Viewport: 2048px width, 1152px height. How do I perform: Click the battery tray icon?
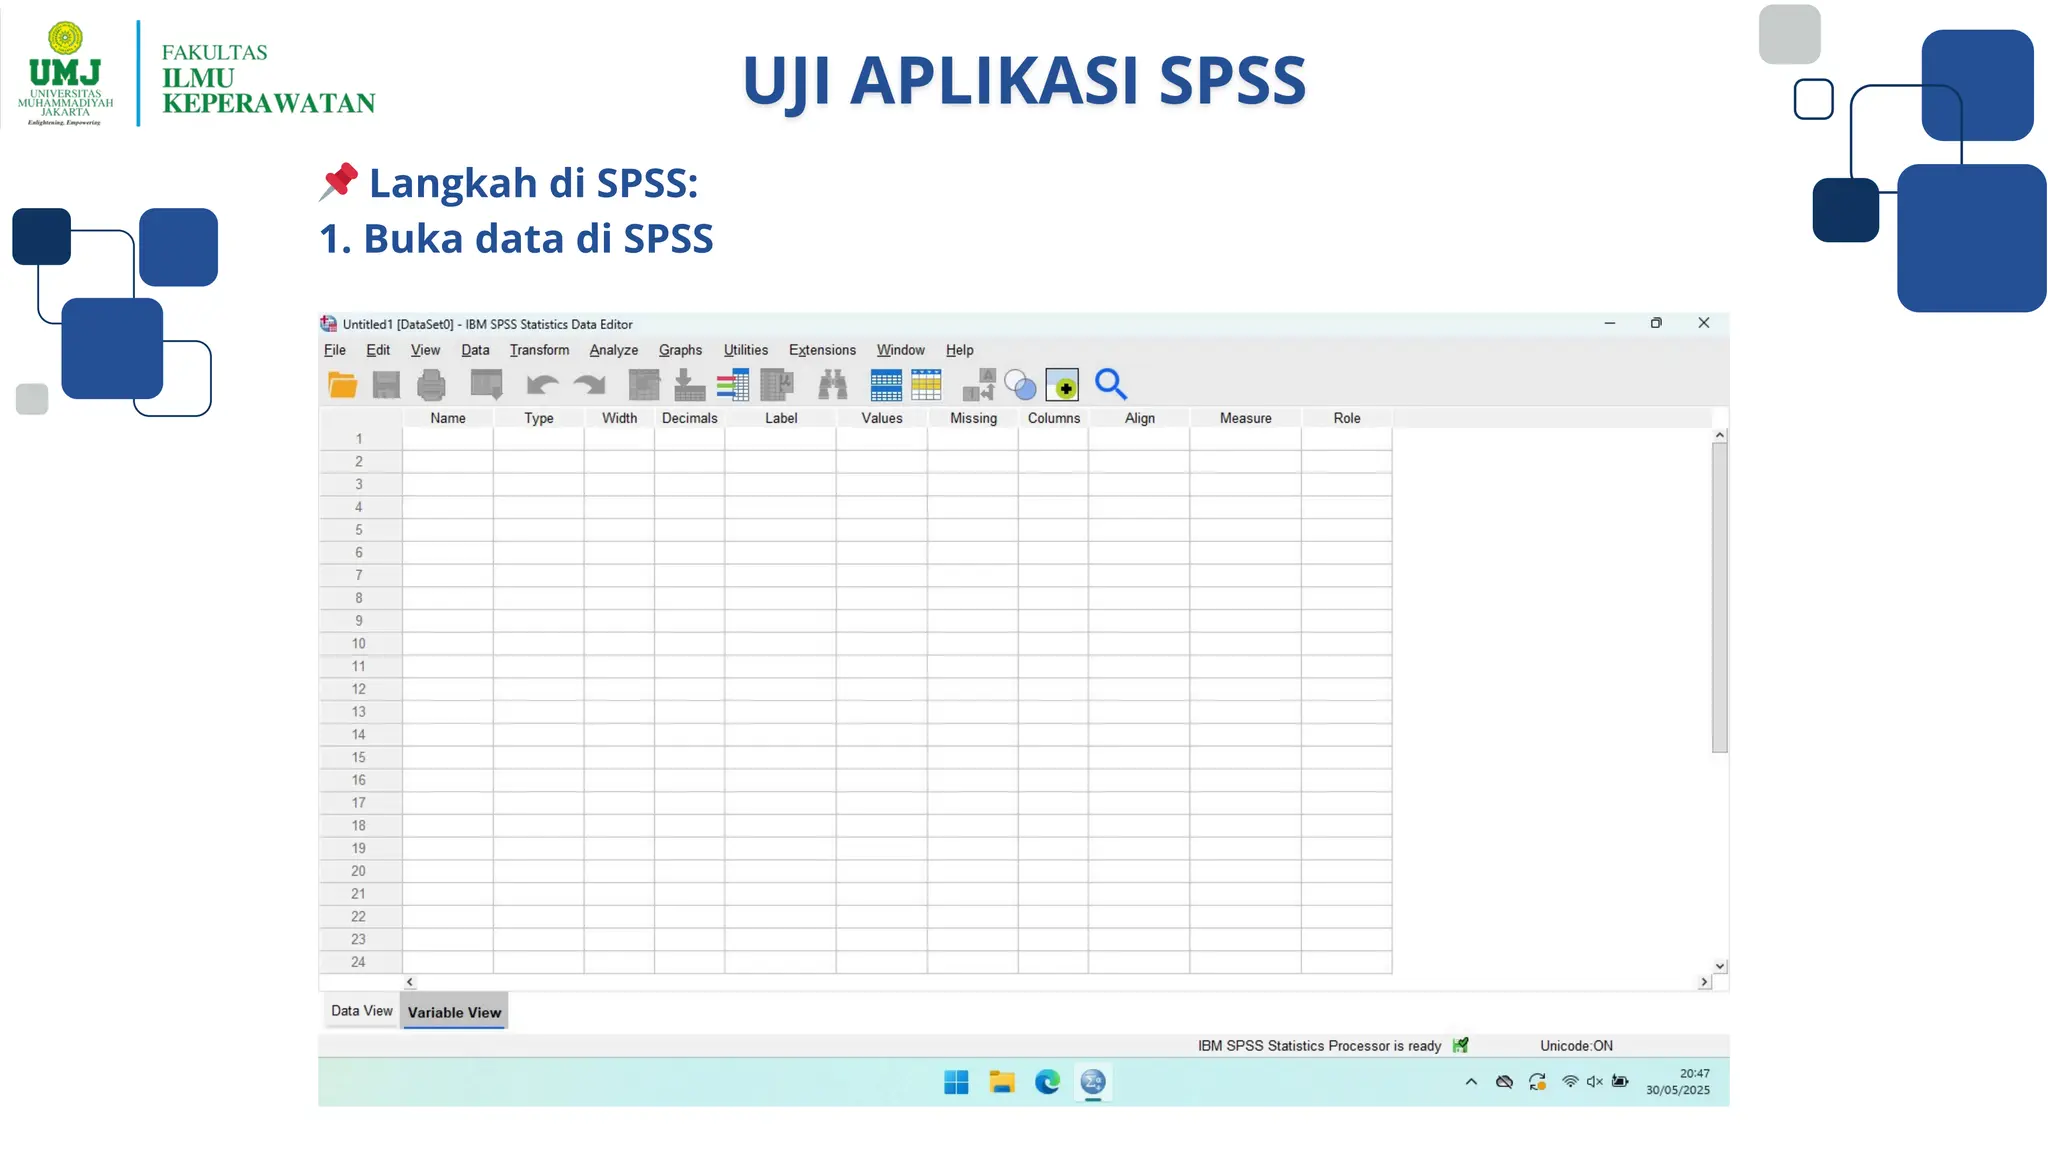pos(1620,1081)
